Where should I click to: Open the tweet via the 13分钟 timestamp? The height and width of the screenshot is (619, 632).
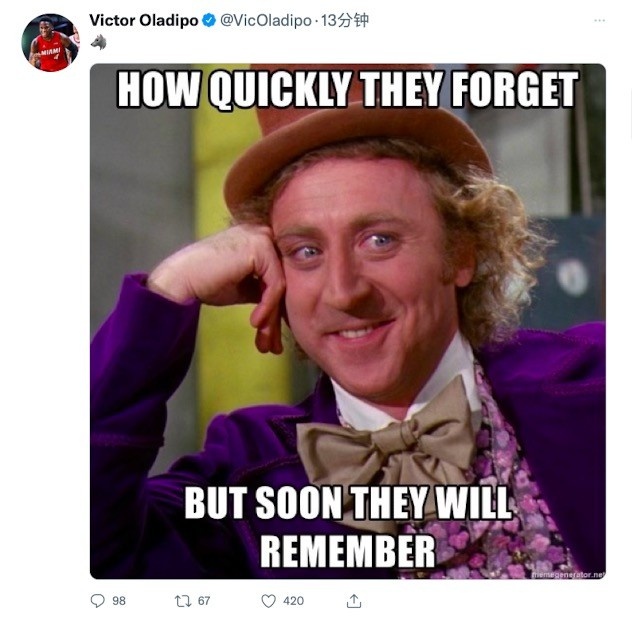click(x=345, y=20)
